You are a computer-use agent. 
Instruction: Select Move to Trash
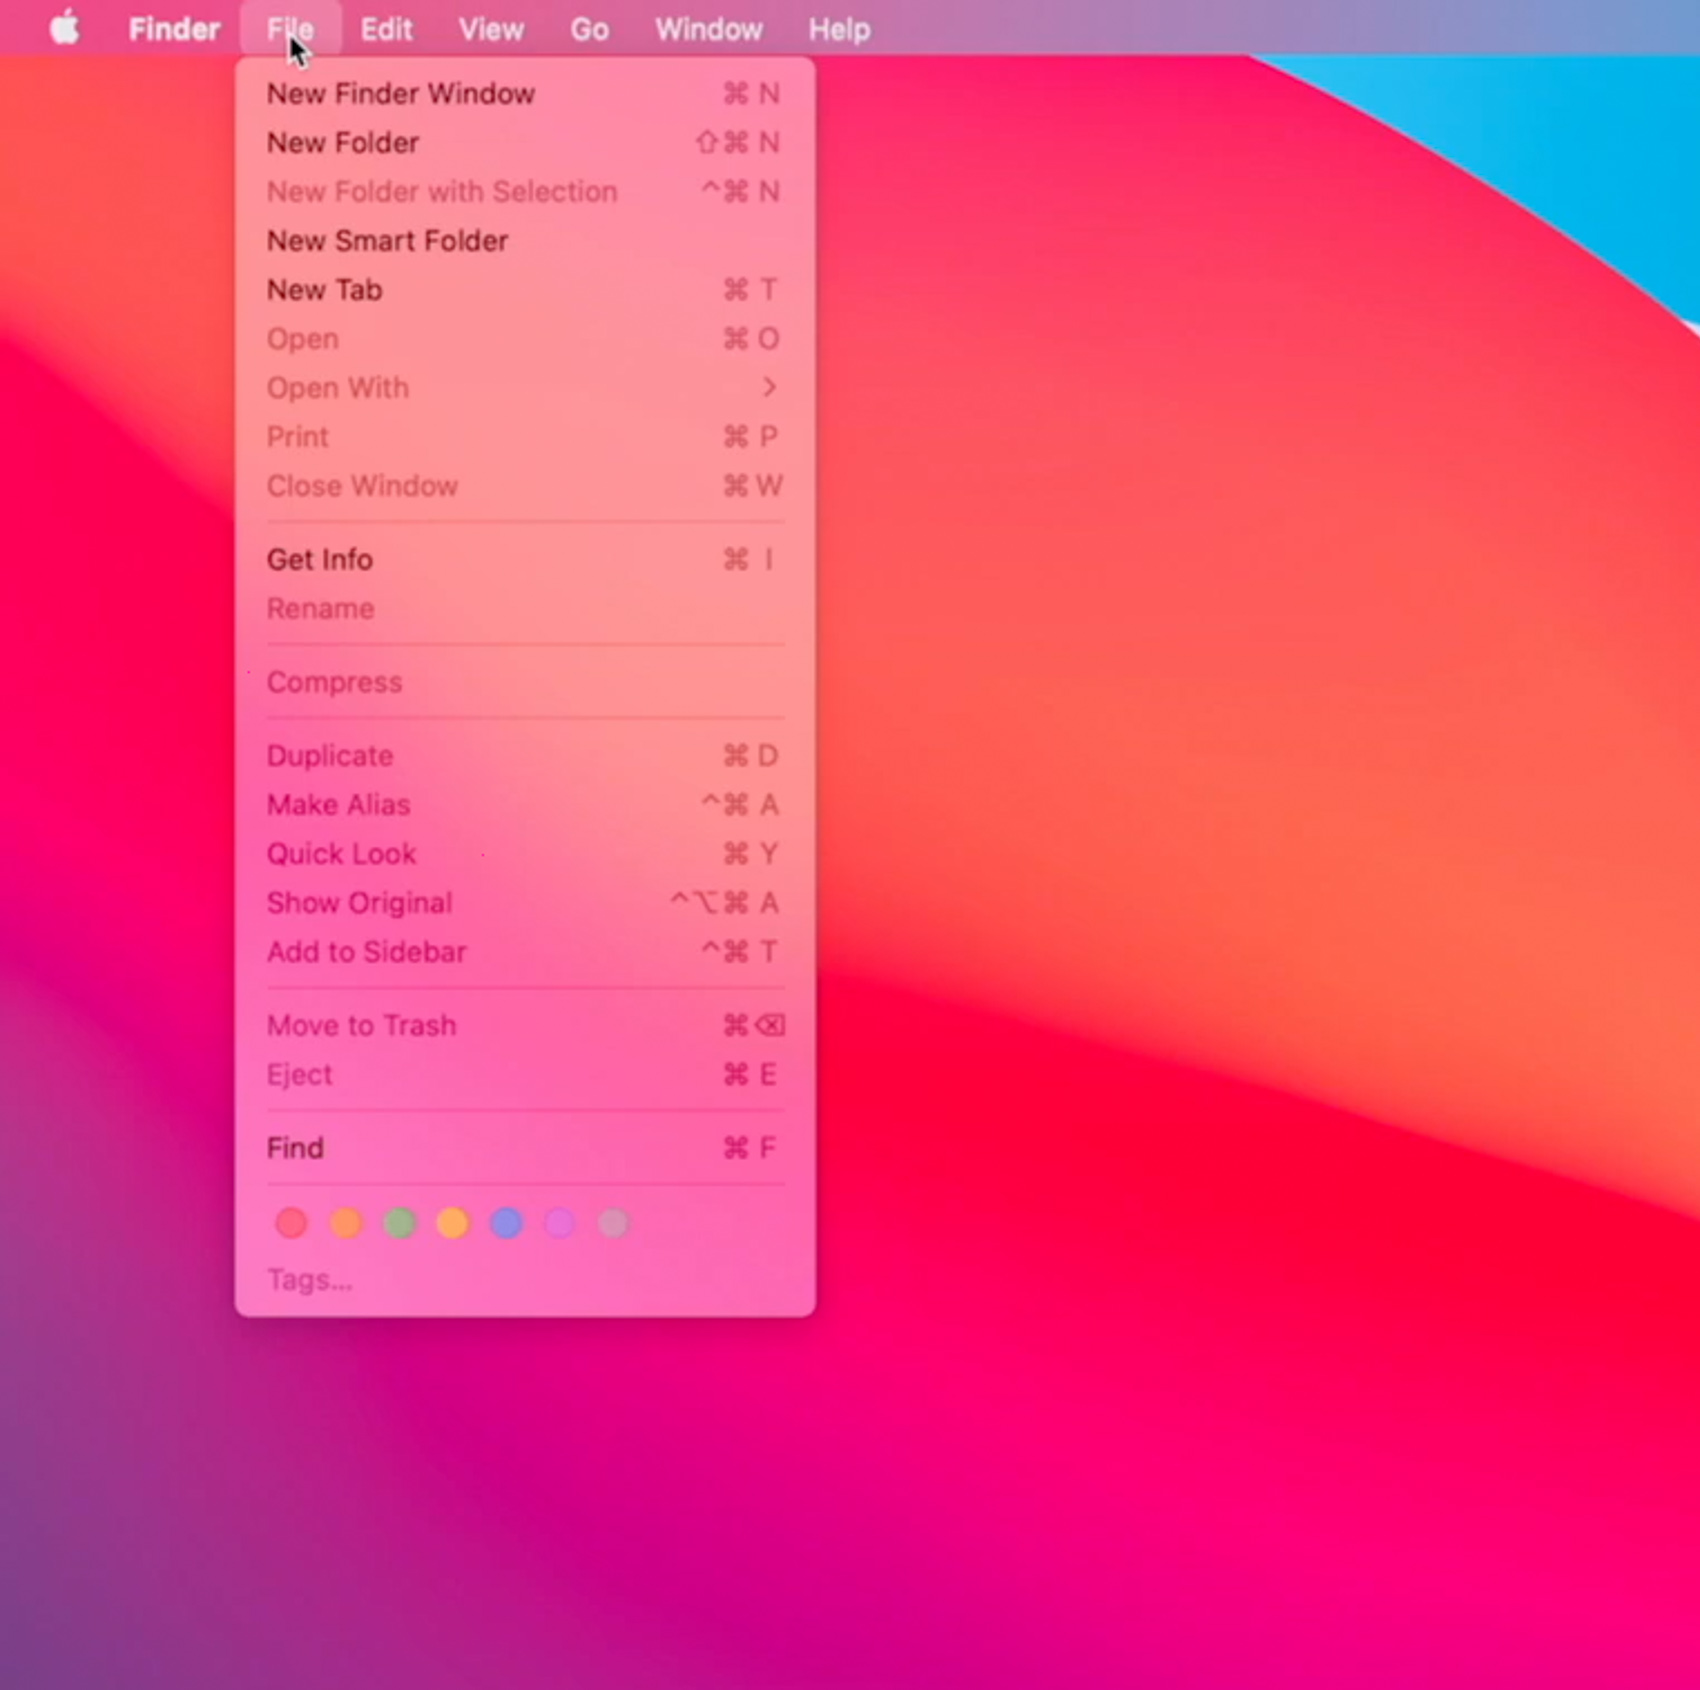[525, 1025]
